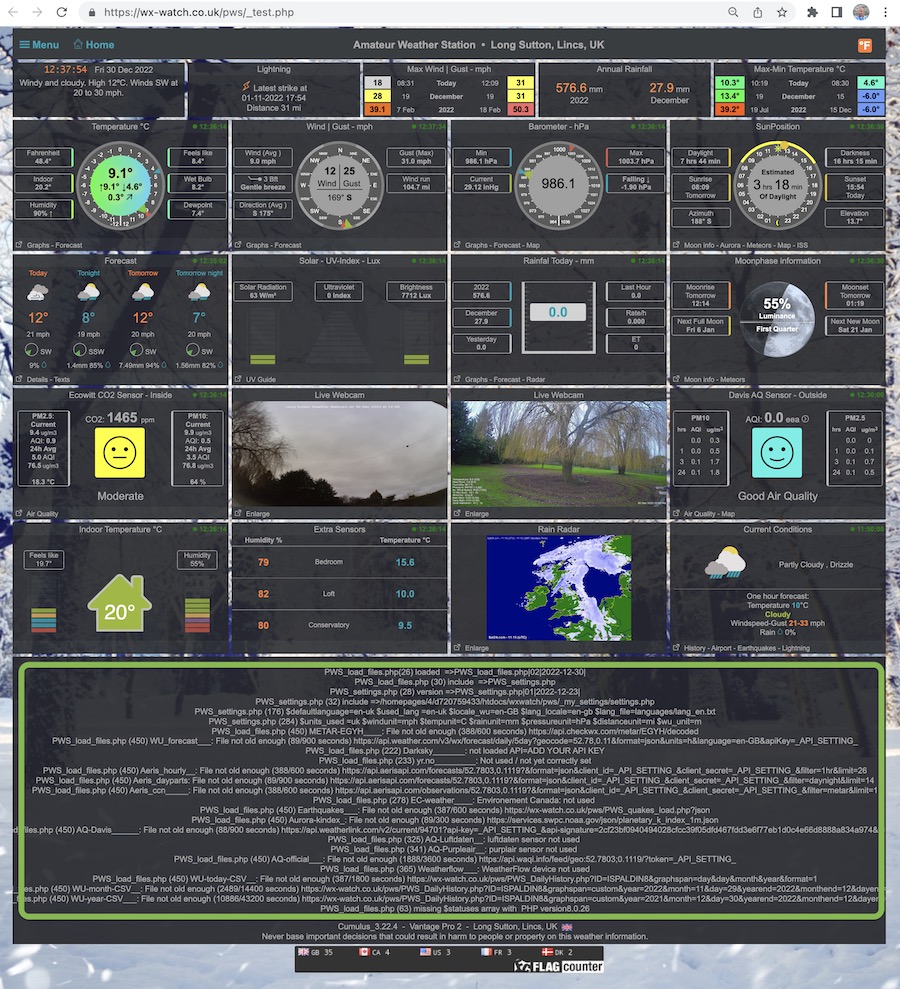Click the barometer dial showing 986.1
The image size is (900, 989).
[x=558, y=185]
